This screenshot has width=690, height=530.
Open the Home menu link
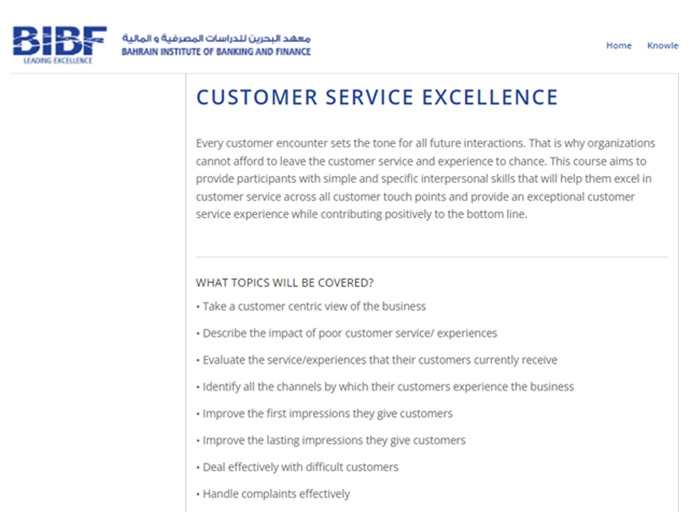pyautogui.click(x=619, y=45)
